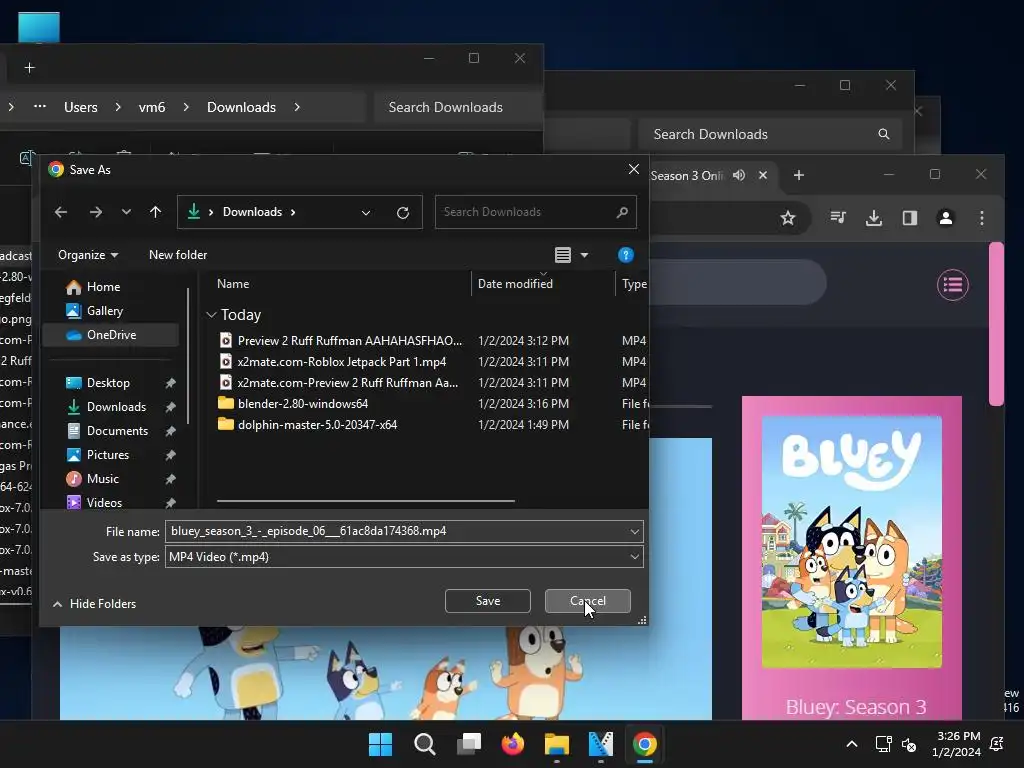Open Pictures in navigation pane
This screenshot has height=768, width=1024.
point(108,455)
